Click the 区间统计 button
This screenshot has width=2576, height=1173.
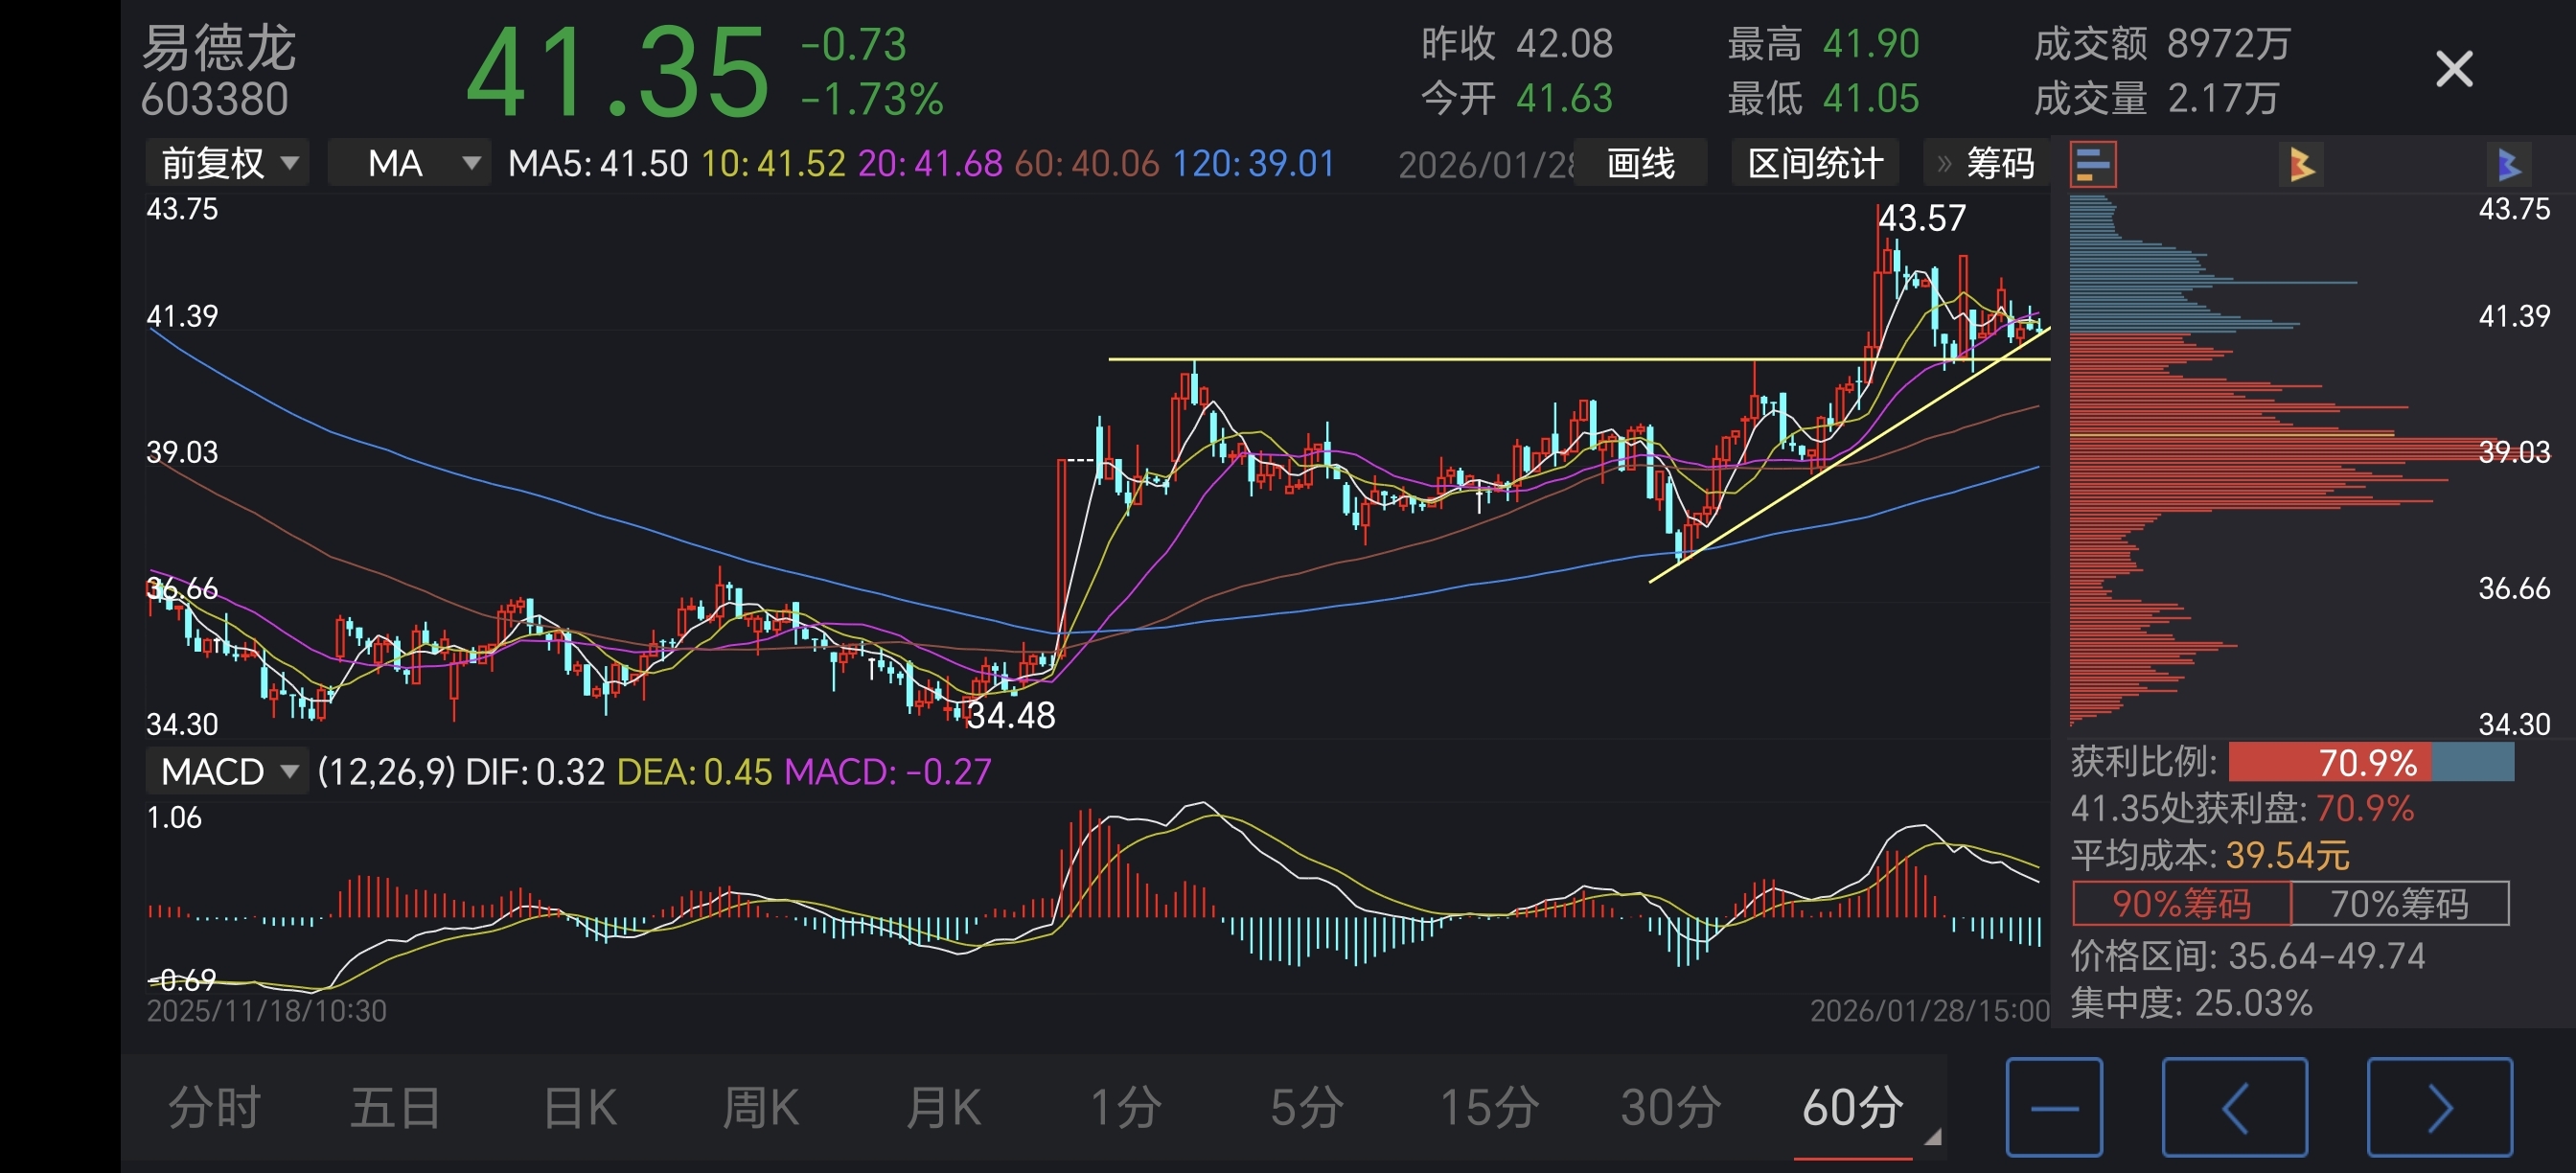[1815, 163]
